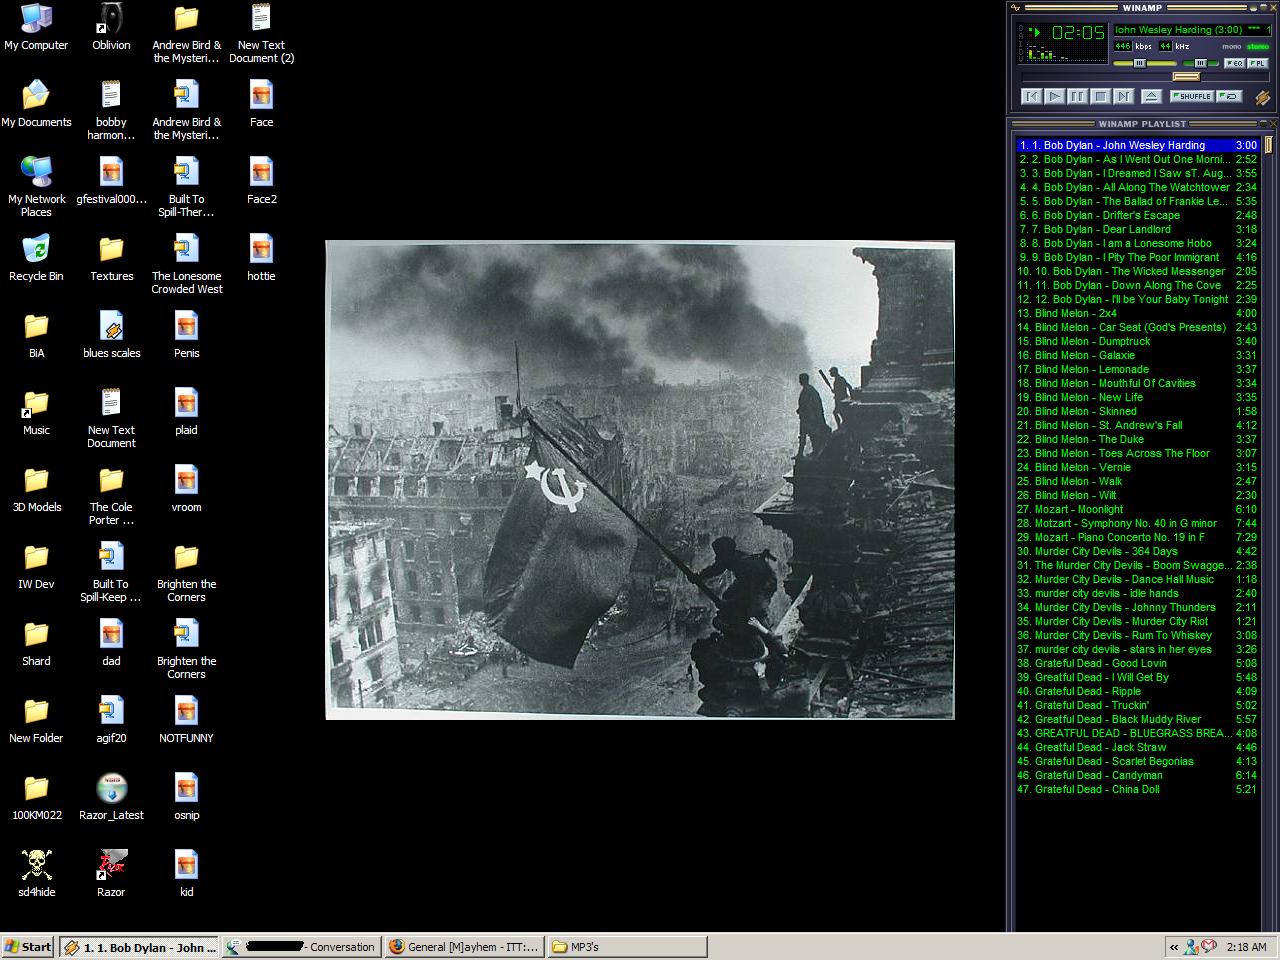Select the hottie image icon
1280x960 pixels.
click(x=261, y=258)
